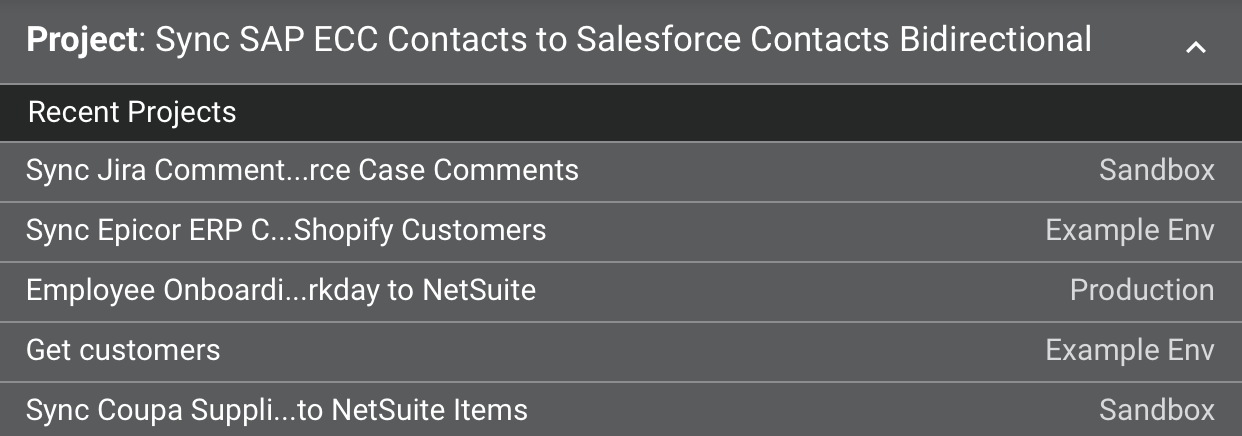
Task: Click the Recent Projects section header
Action: [132, 112]
